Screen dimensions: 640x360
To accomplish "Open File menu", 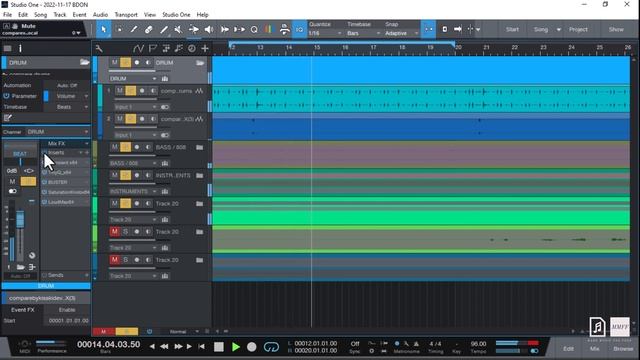I will (7, 14).
